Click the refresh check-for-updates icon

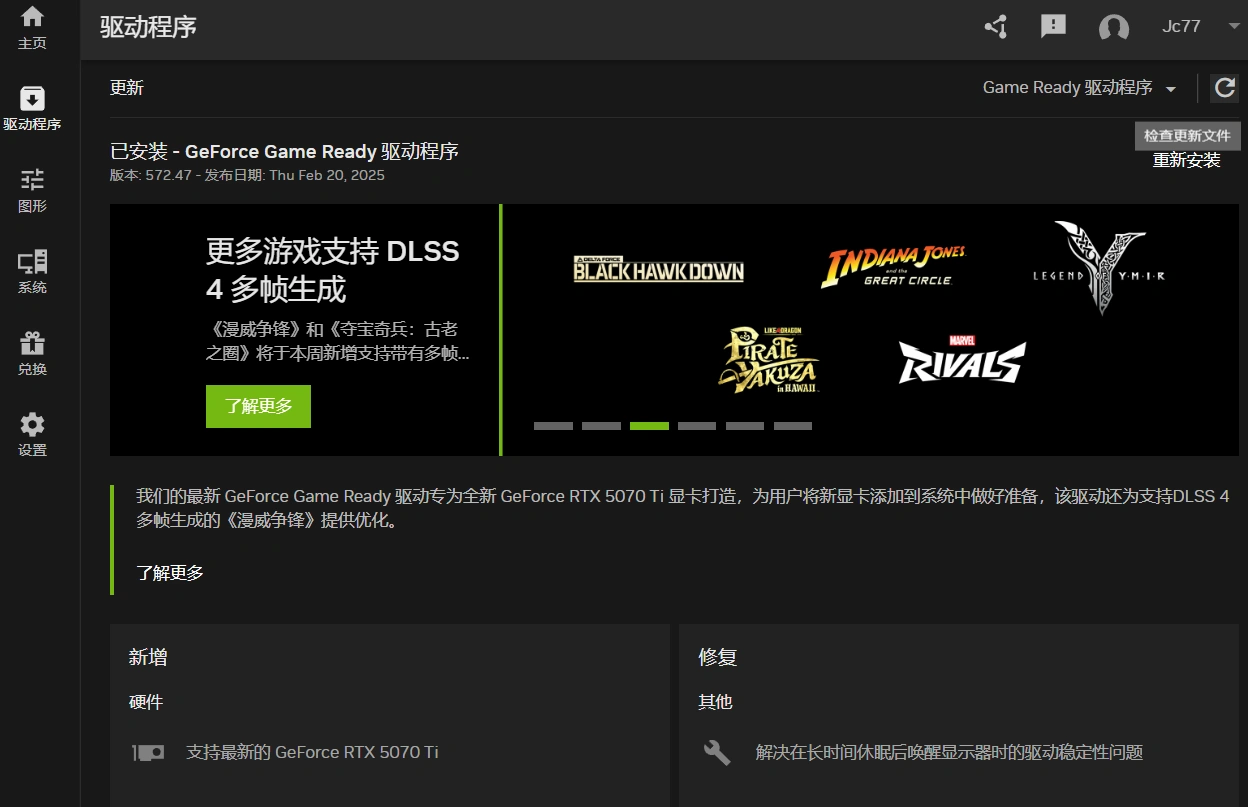1224,88
